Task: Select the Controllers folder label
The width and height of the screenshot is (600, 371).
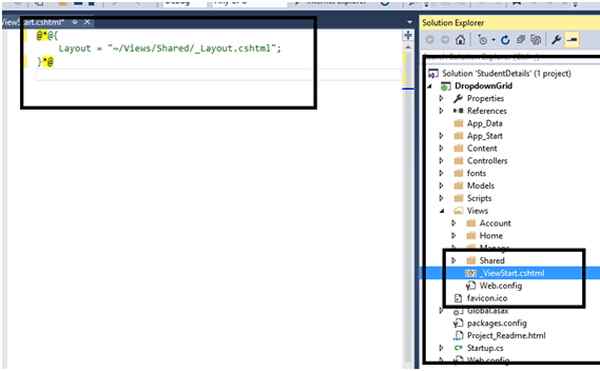Action: pos(487,161)
